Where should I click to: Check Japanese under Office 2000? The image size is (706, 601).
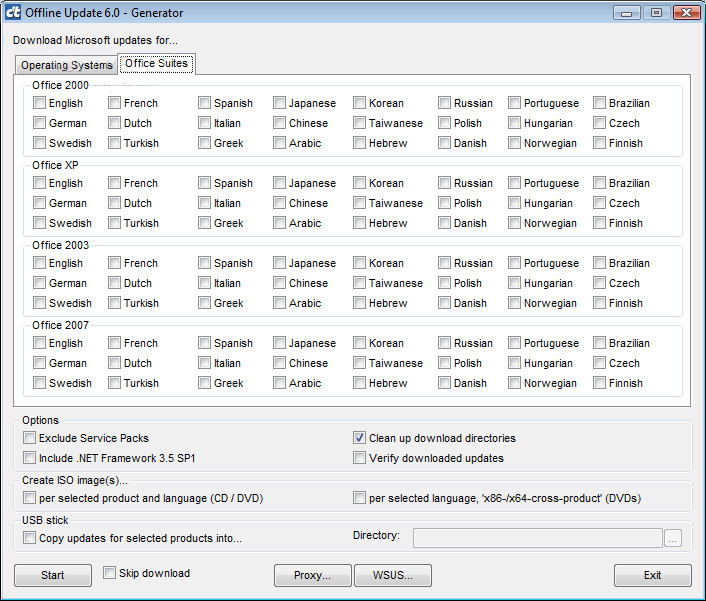tap(279, 103)
